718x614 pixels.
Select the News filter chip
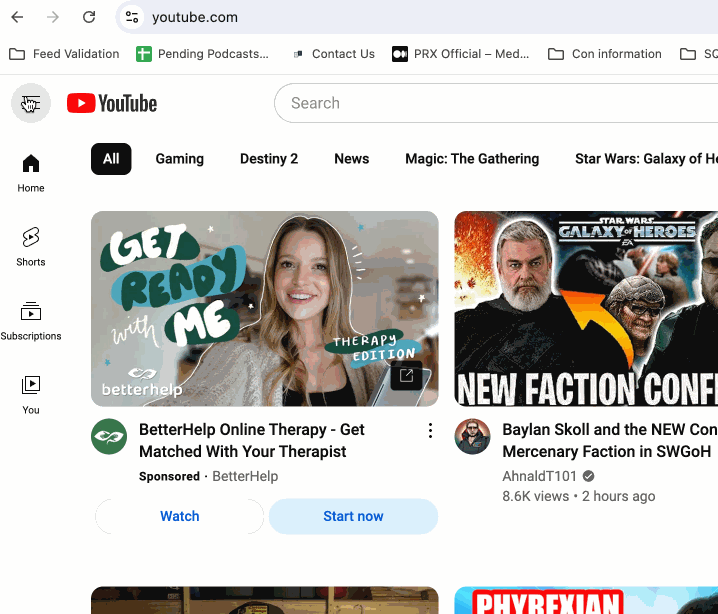click(x=352, y=159)
